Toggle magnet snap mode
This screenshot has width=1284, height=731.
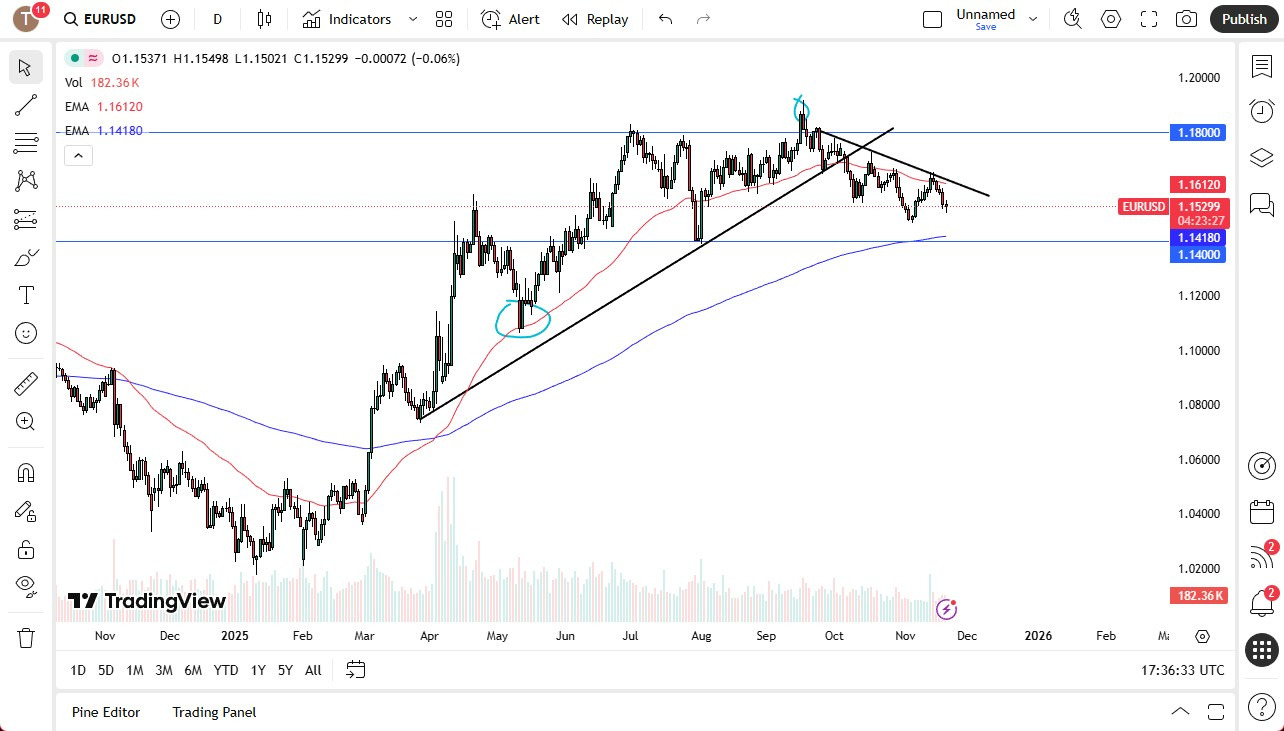pos(25,472)
